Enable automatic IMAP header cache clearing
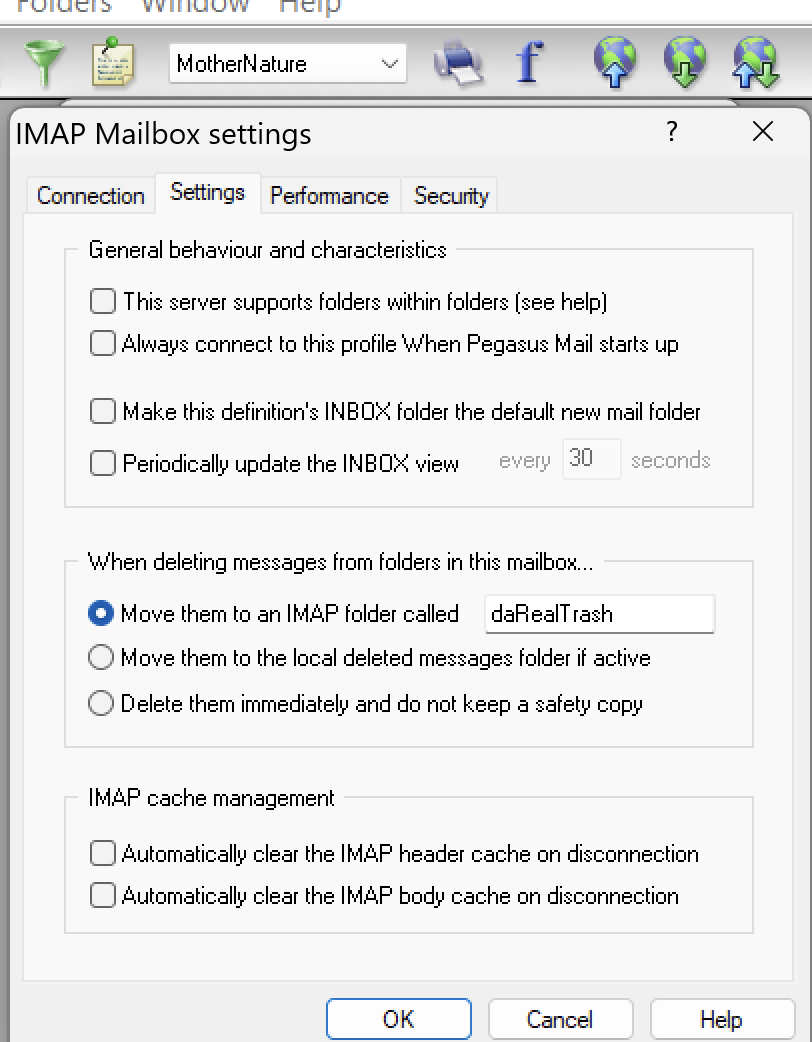Viewport: 812px width, 1042px height. [103, 853]
